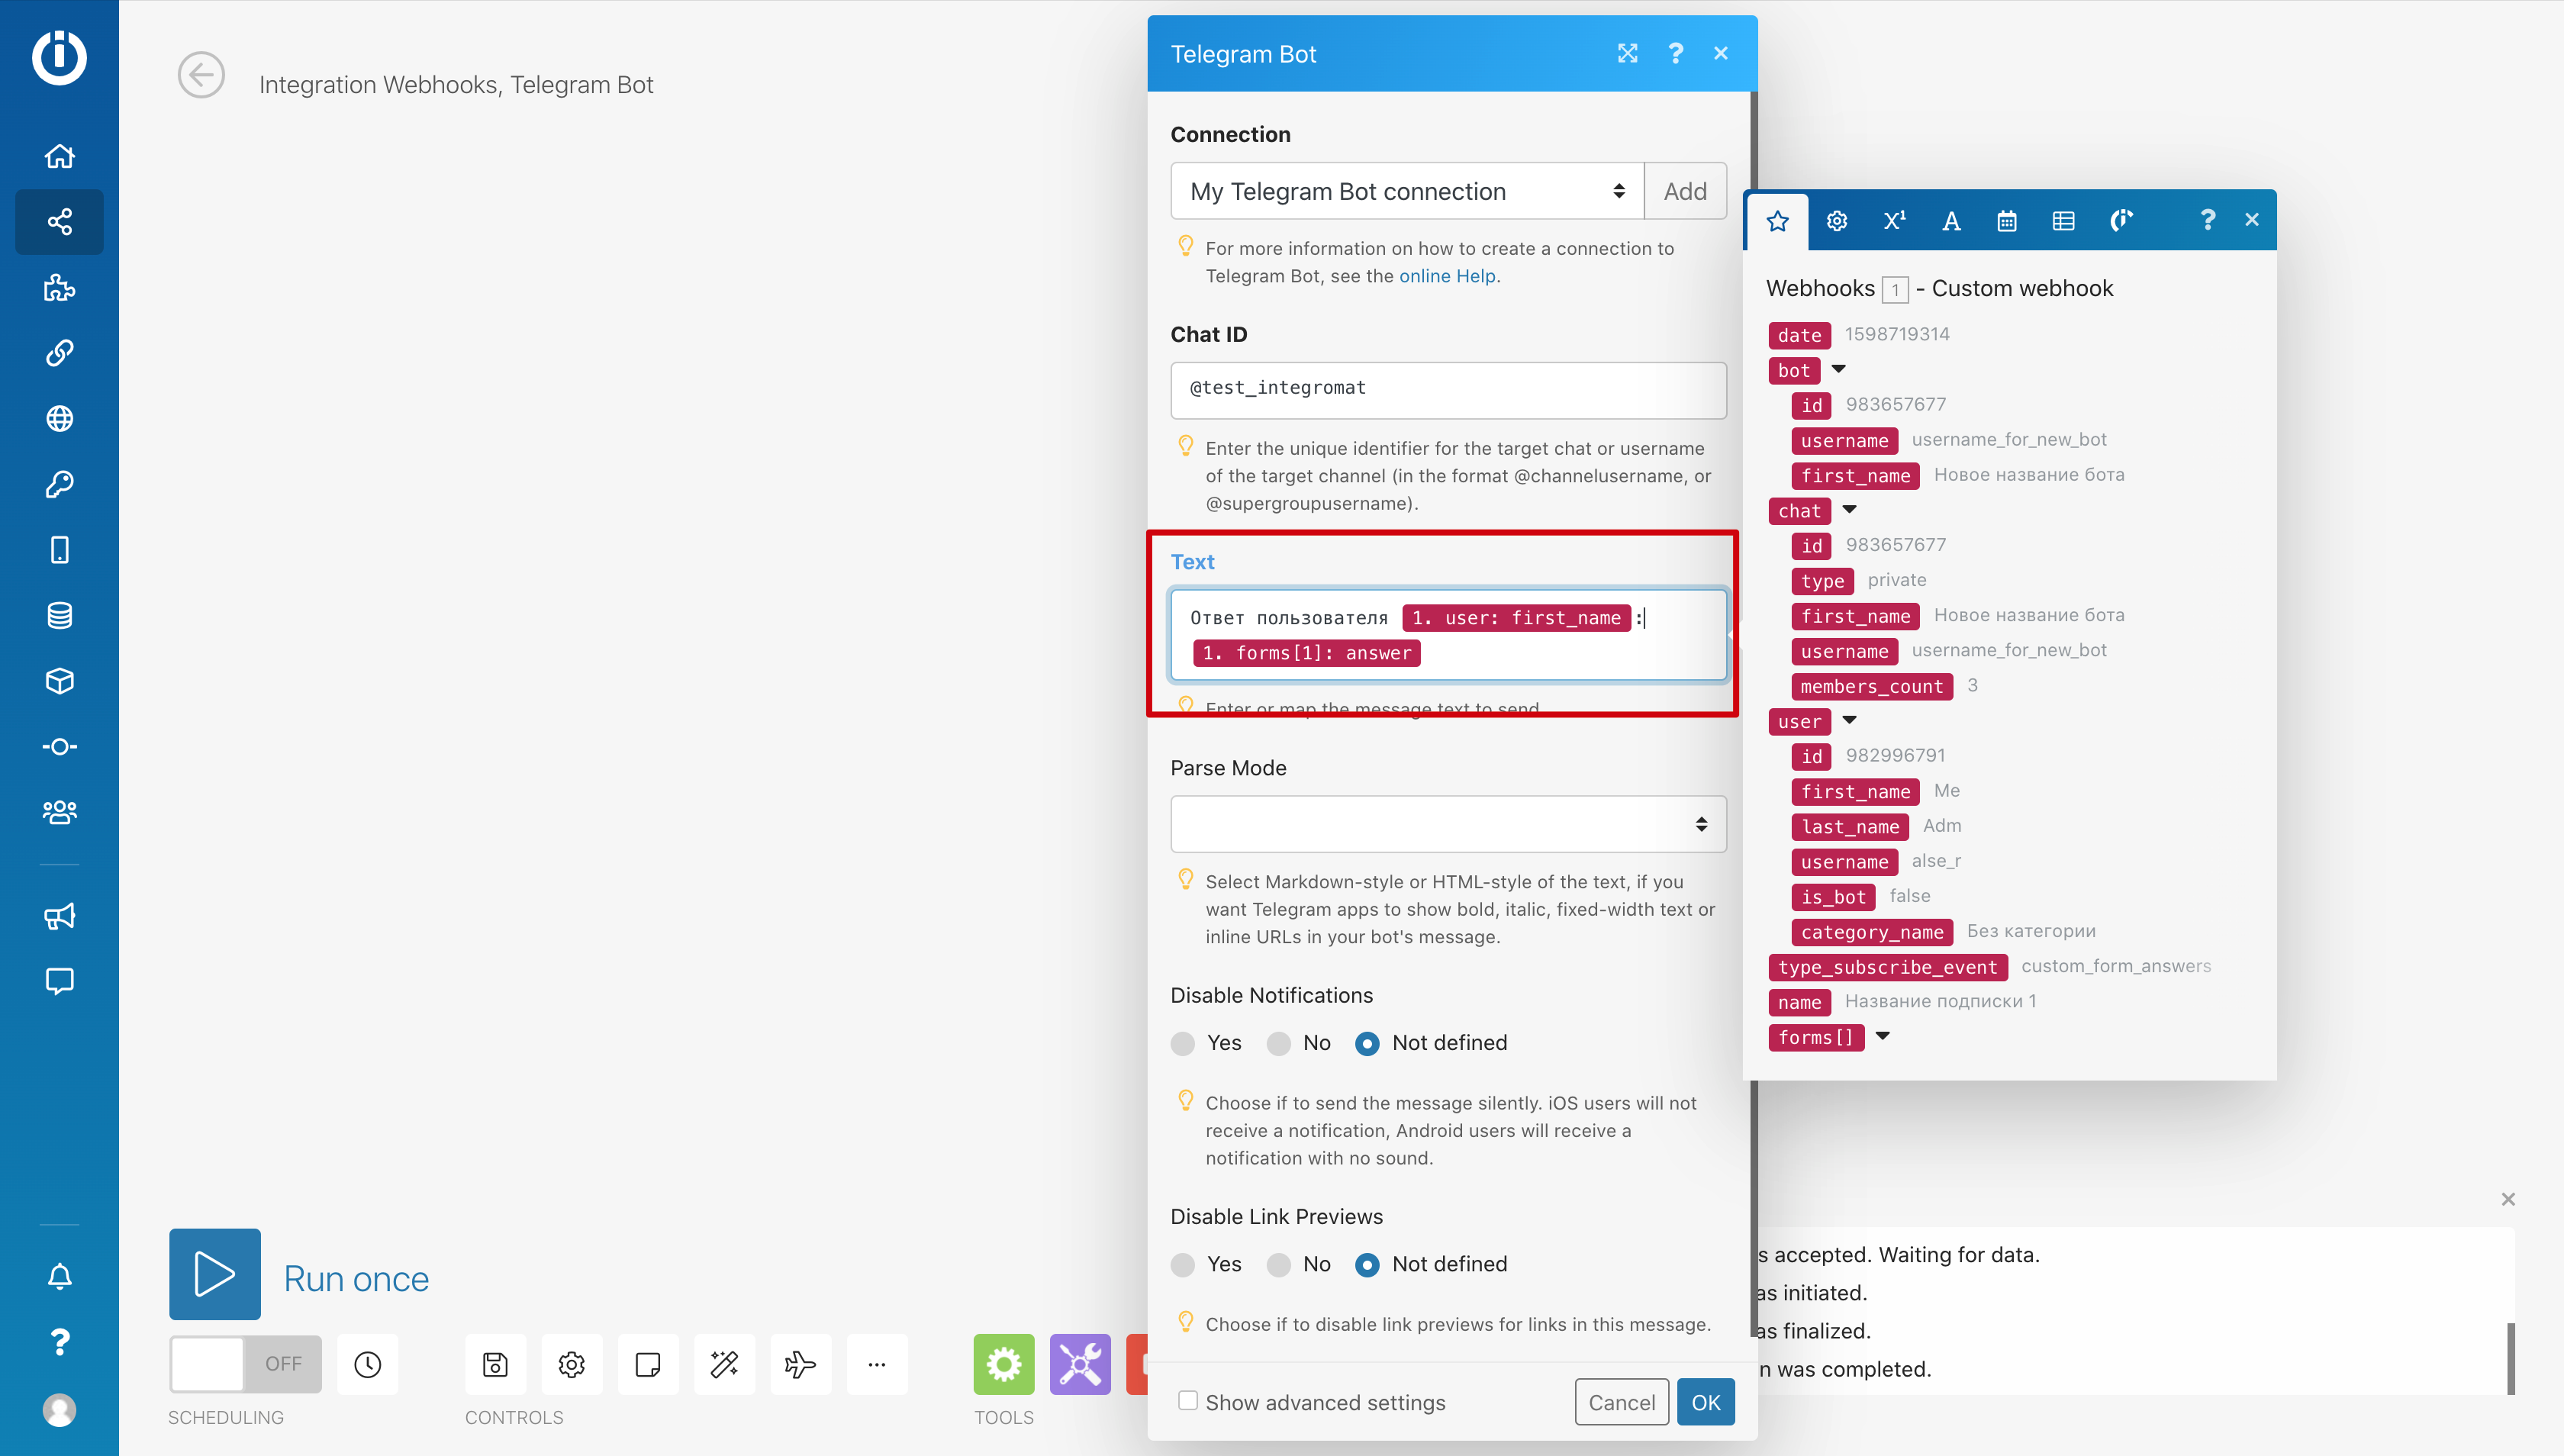Select No for Disable Notifications

(1279, 1043)
